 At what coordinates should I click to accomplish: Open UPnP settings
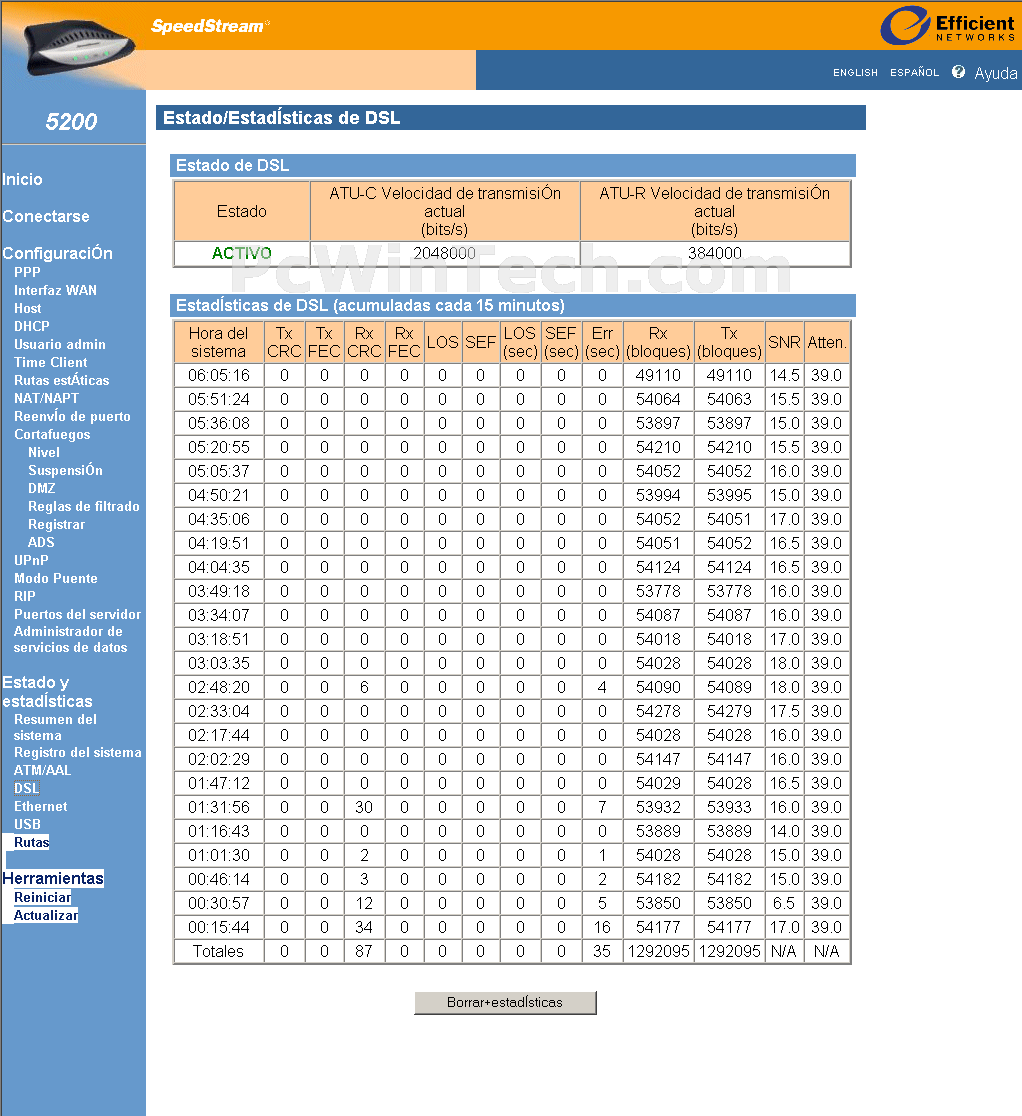tap(31, 560)
